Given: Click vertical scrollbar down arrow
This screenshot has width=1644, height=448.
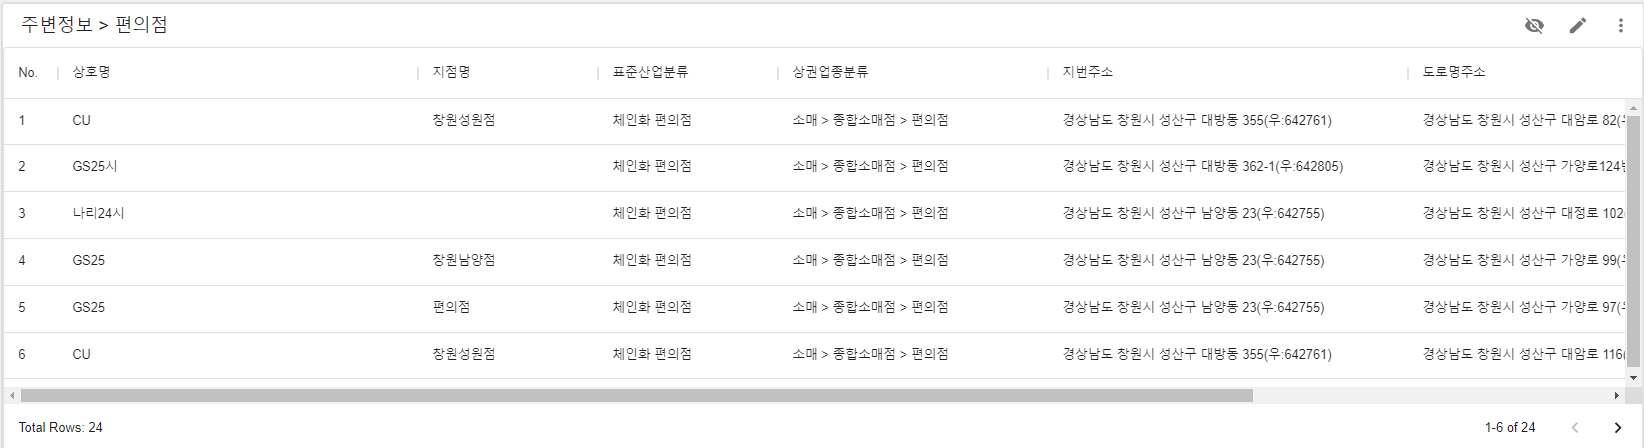Looking at the screenshot, I should [x=1634, y=378].
